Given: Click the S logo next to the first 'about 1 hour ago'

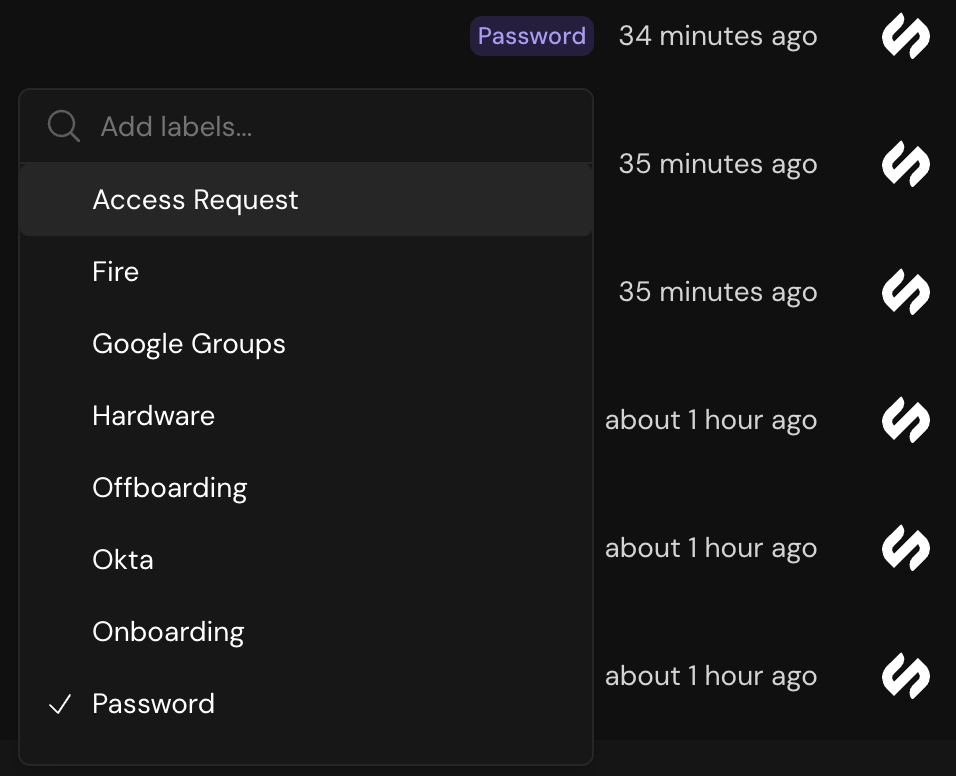Looking at the screenshot, I should 905,420.
